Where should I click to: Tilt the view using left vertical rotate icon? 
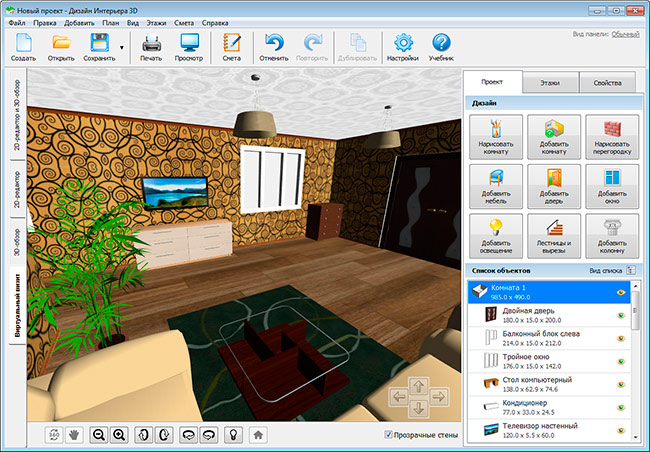(x=143, y=435)
